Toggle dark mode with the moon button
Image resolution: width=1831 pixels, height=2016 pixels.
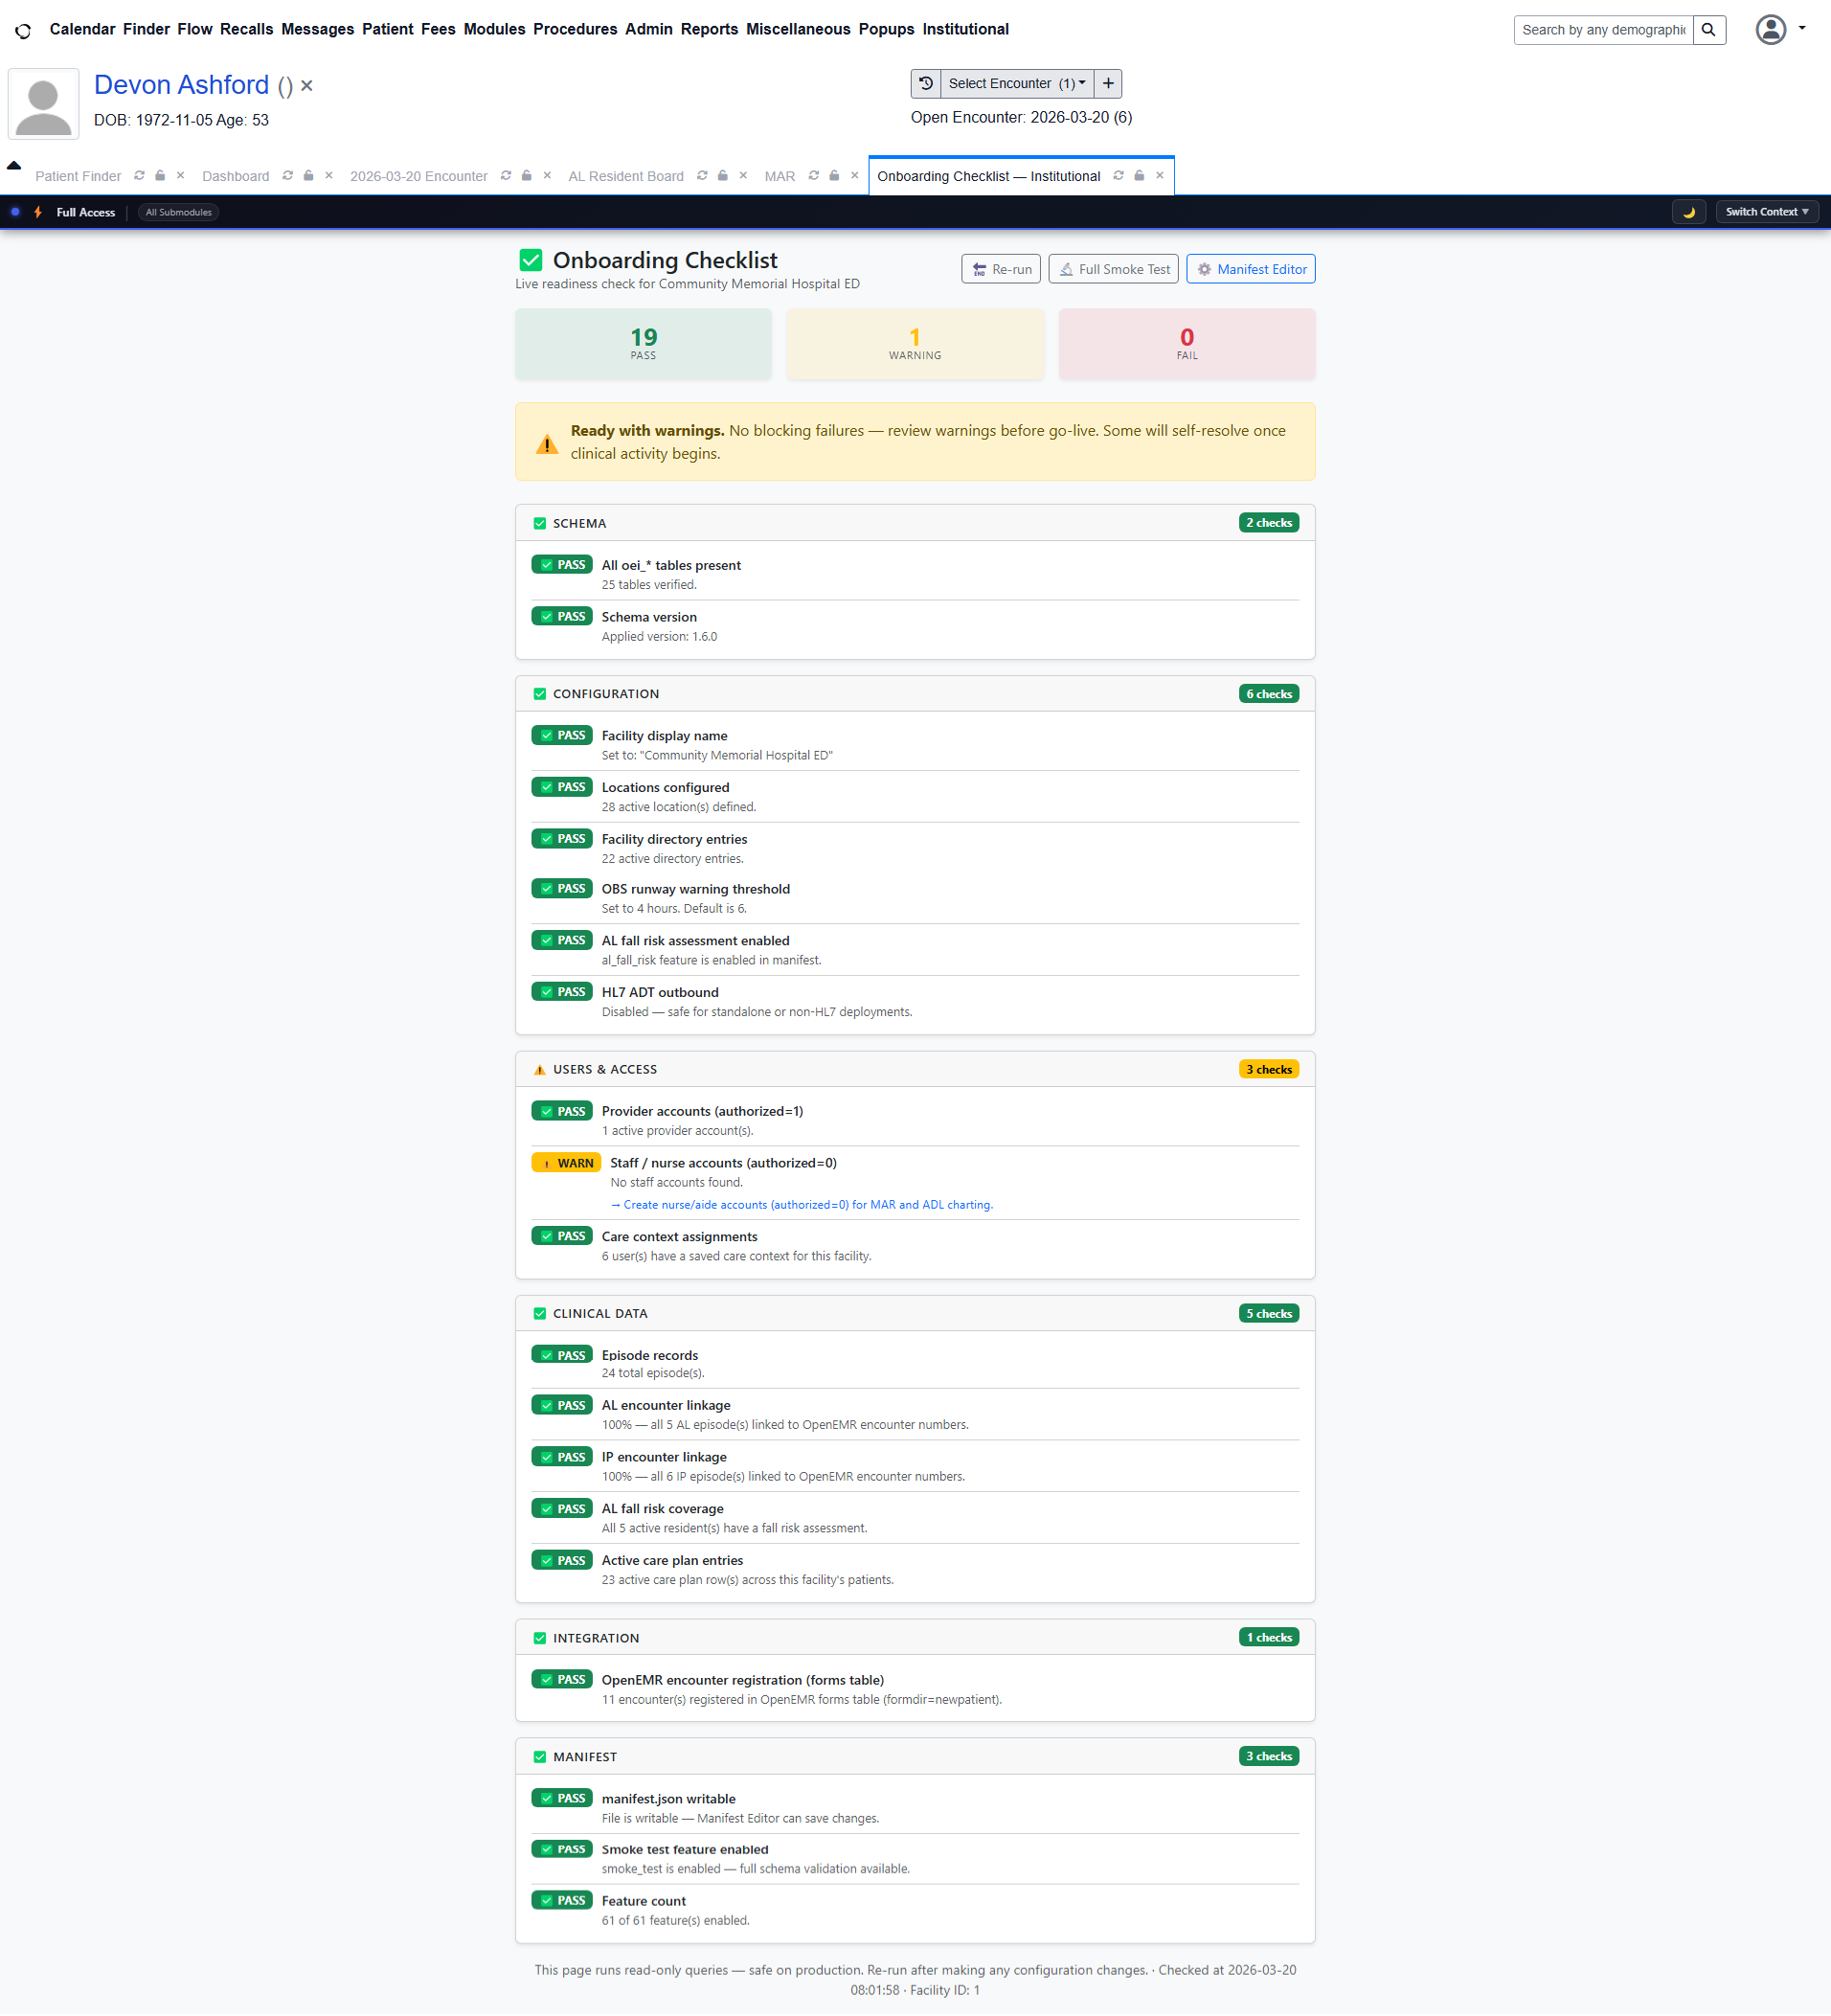click(1688, 212)
